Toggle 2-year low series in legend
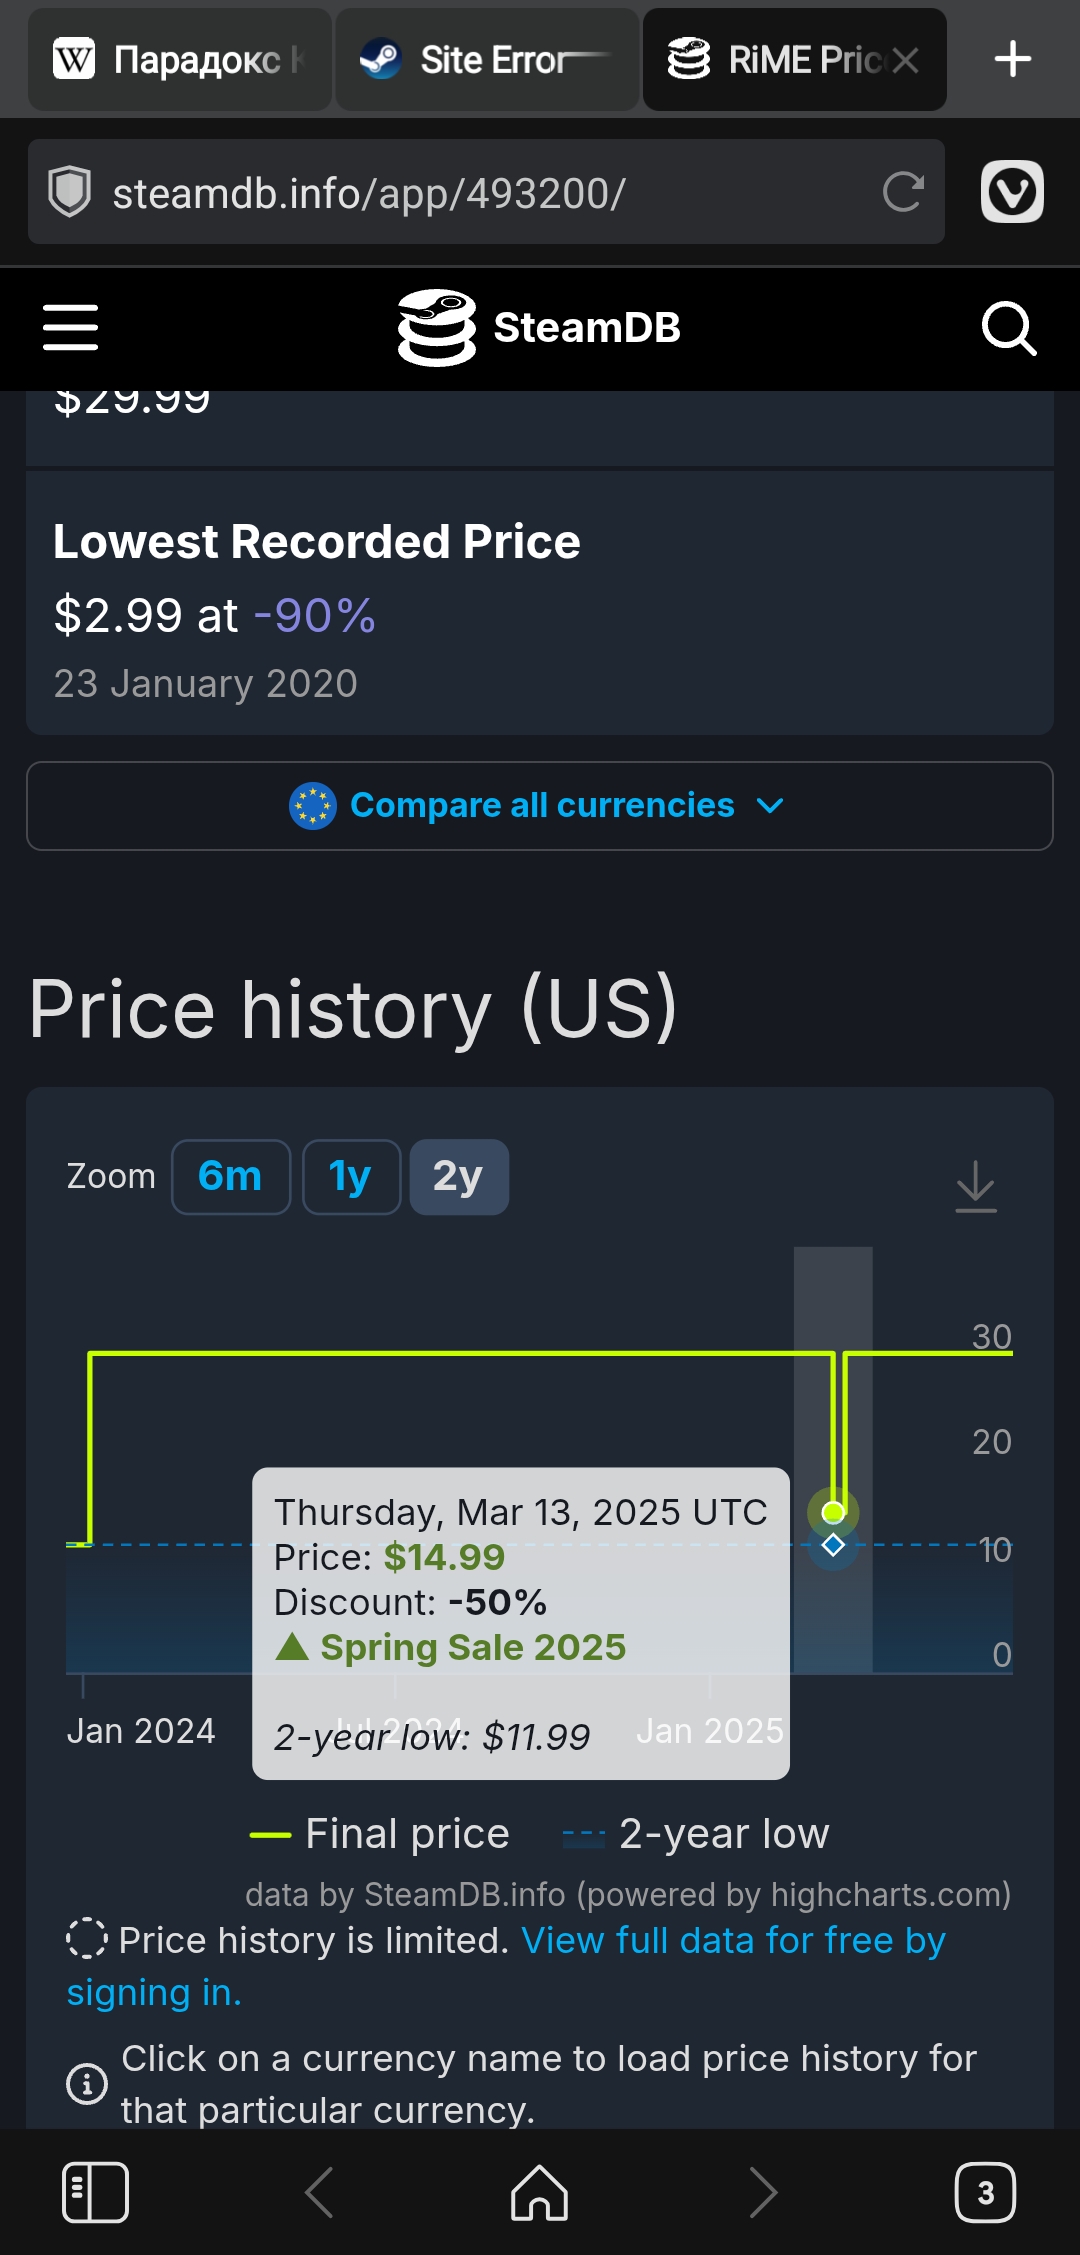The image size is (1080, 2255). (697, 1834)
